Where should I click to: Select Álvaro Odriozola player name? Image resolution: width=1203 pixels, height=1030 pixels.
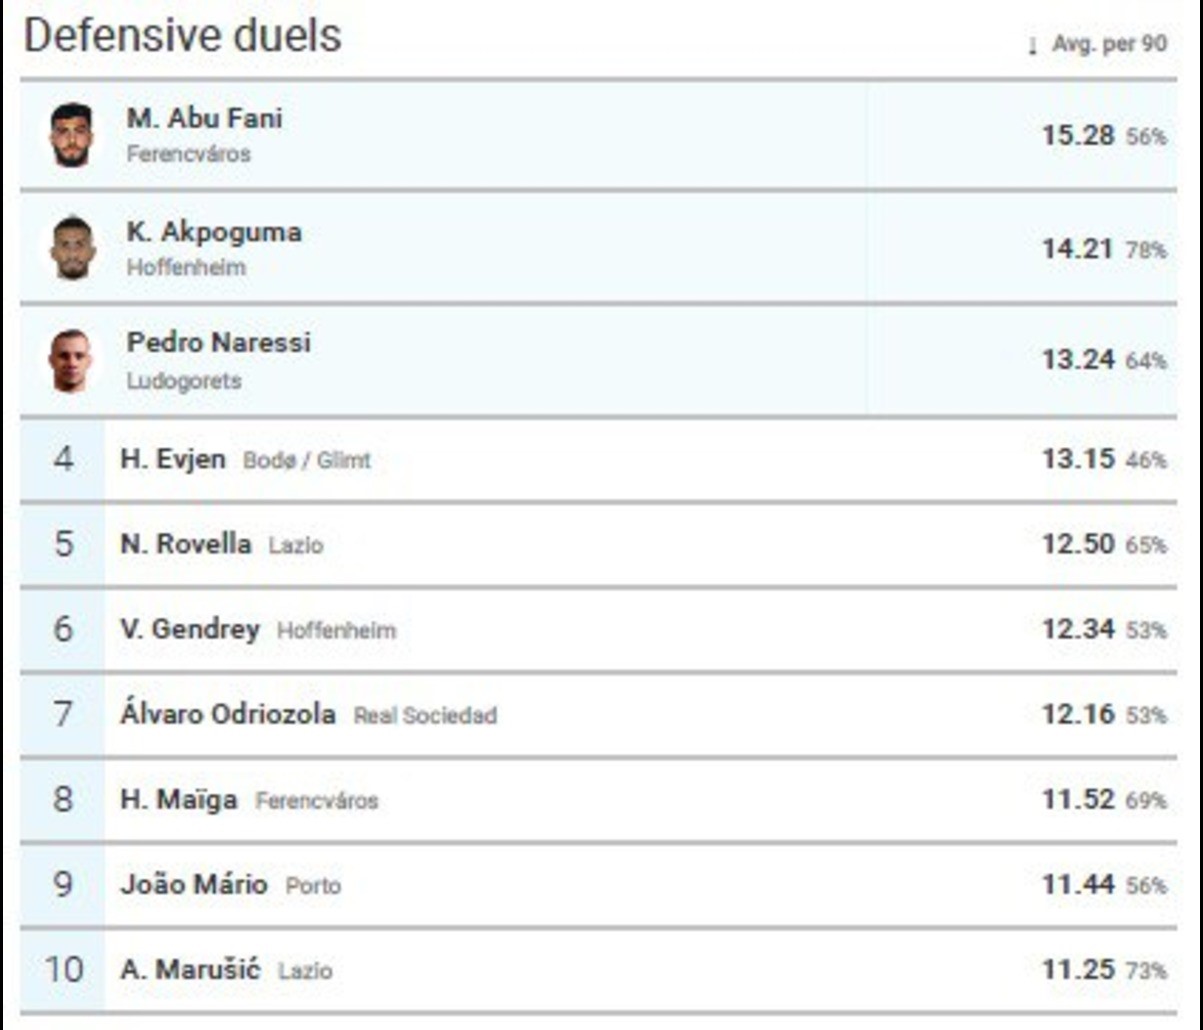pyautogui.click(x=227, y=715)
